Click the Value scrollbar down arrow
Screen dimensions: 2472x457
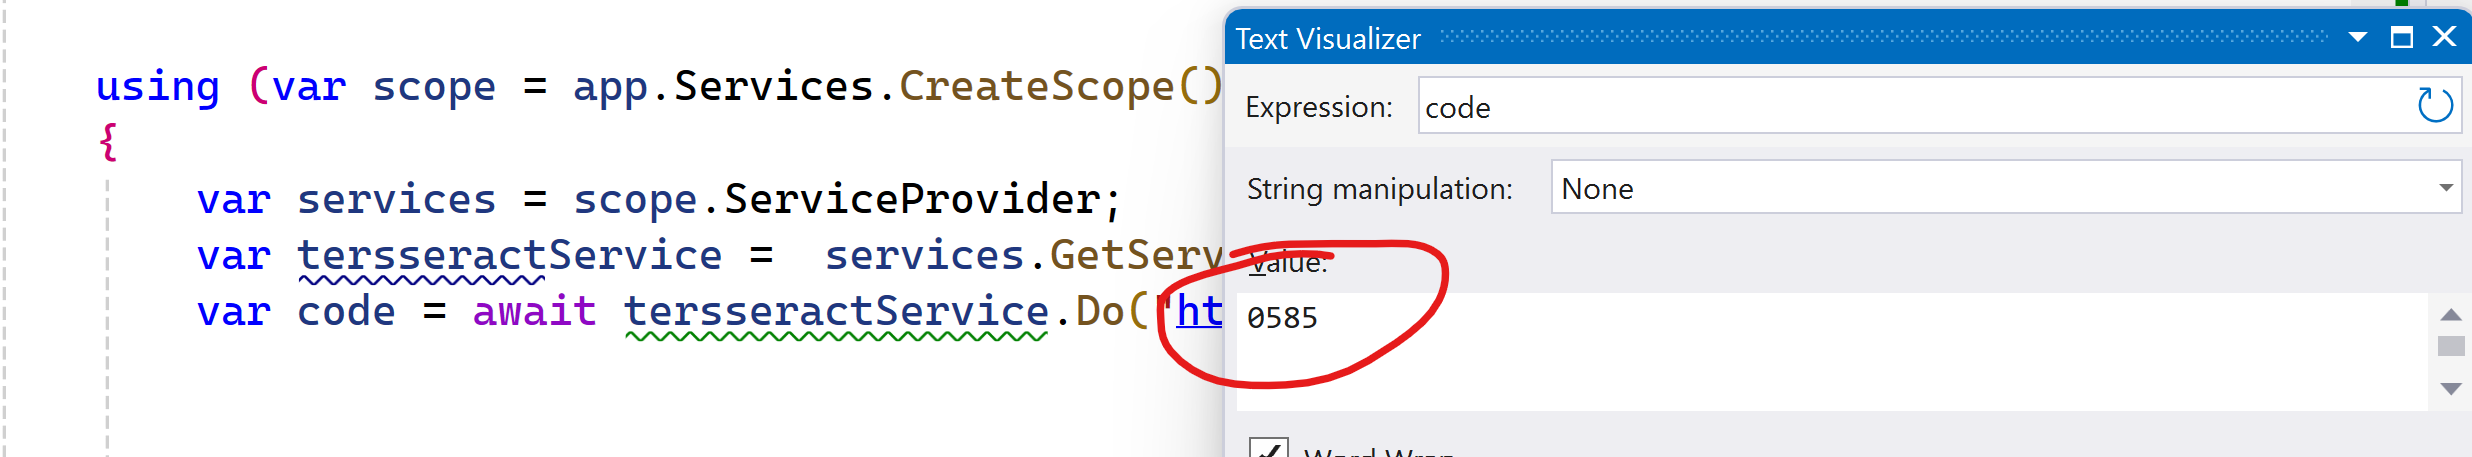[2450, 389]
